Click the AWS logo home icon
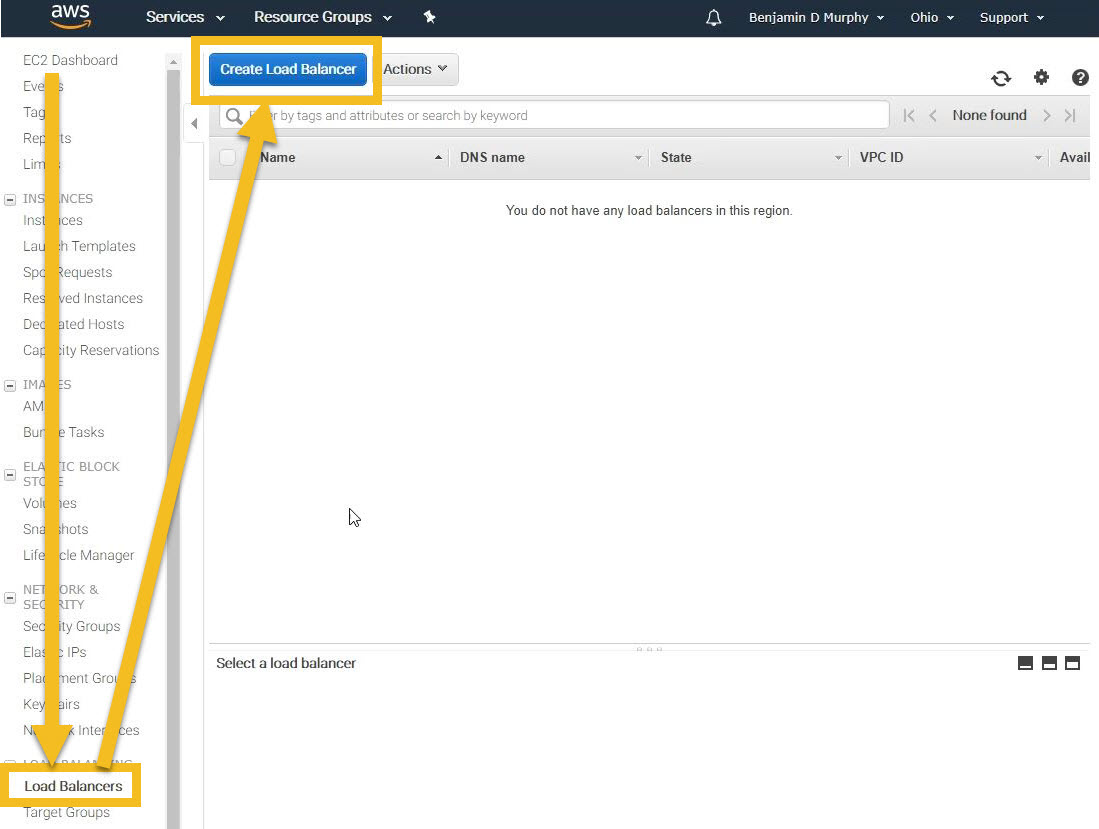1099x829 pixels. coord(70,16)
